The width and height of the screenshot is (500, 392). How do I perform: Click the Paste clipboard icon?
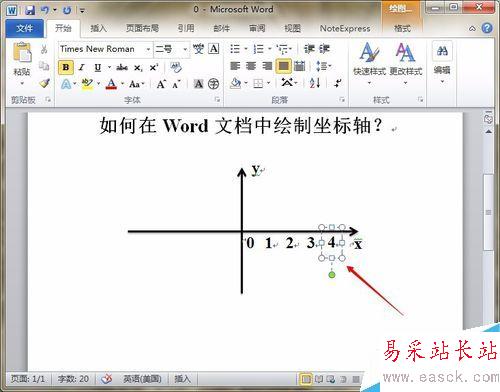click(22, 52)
